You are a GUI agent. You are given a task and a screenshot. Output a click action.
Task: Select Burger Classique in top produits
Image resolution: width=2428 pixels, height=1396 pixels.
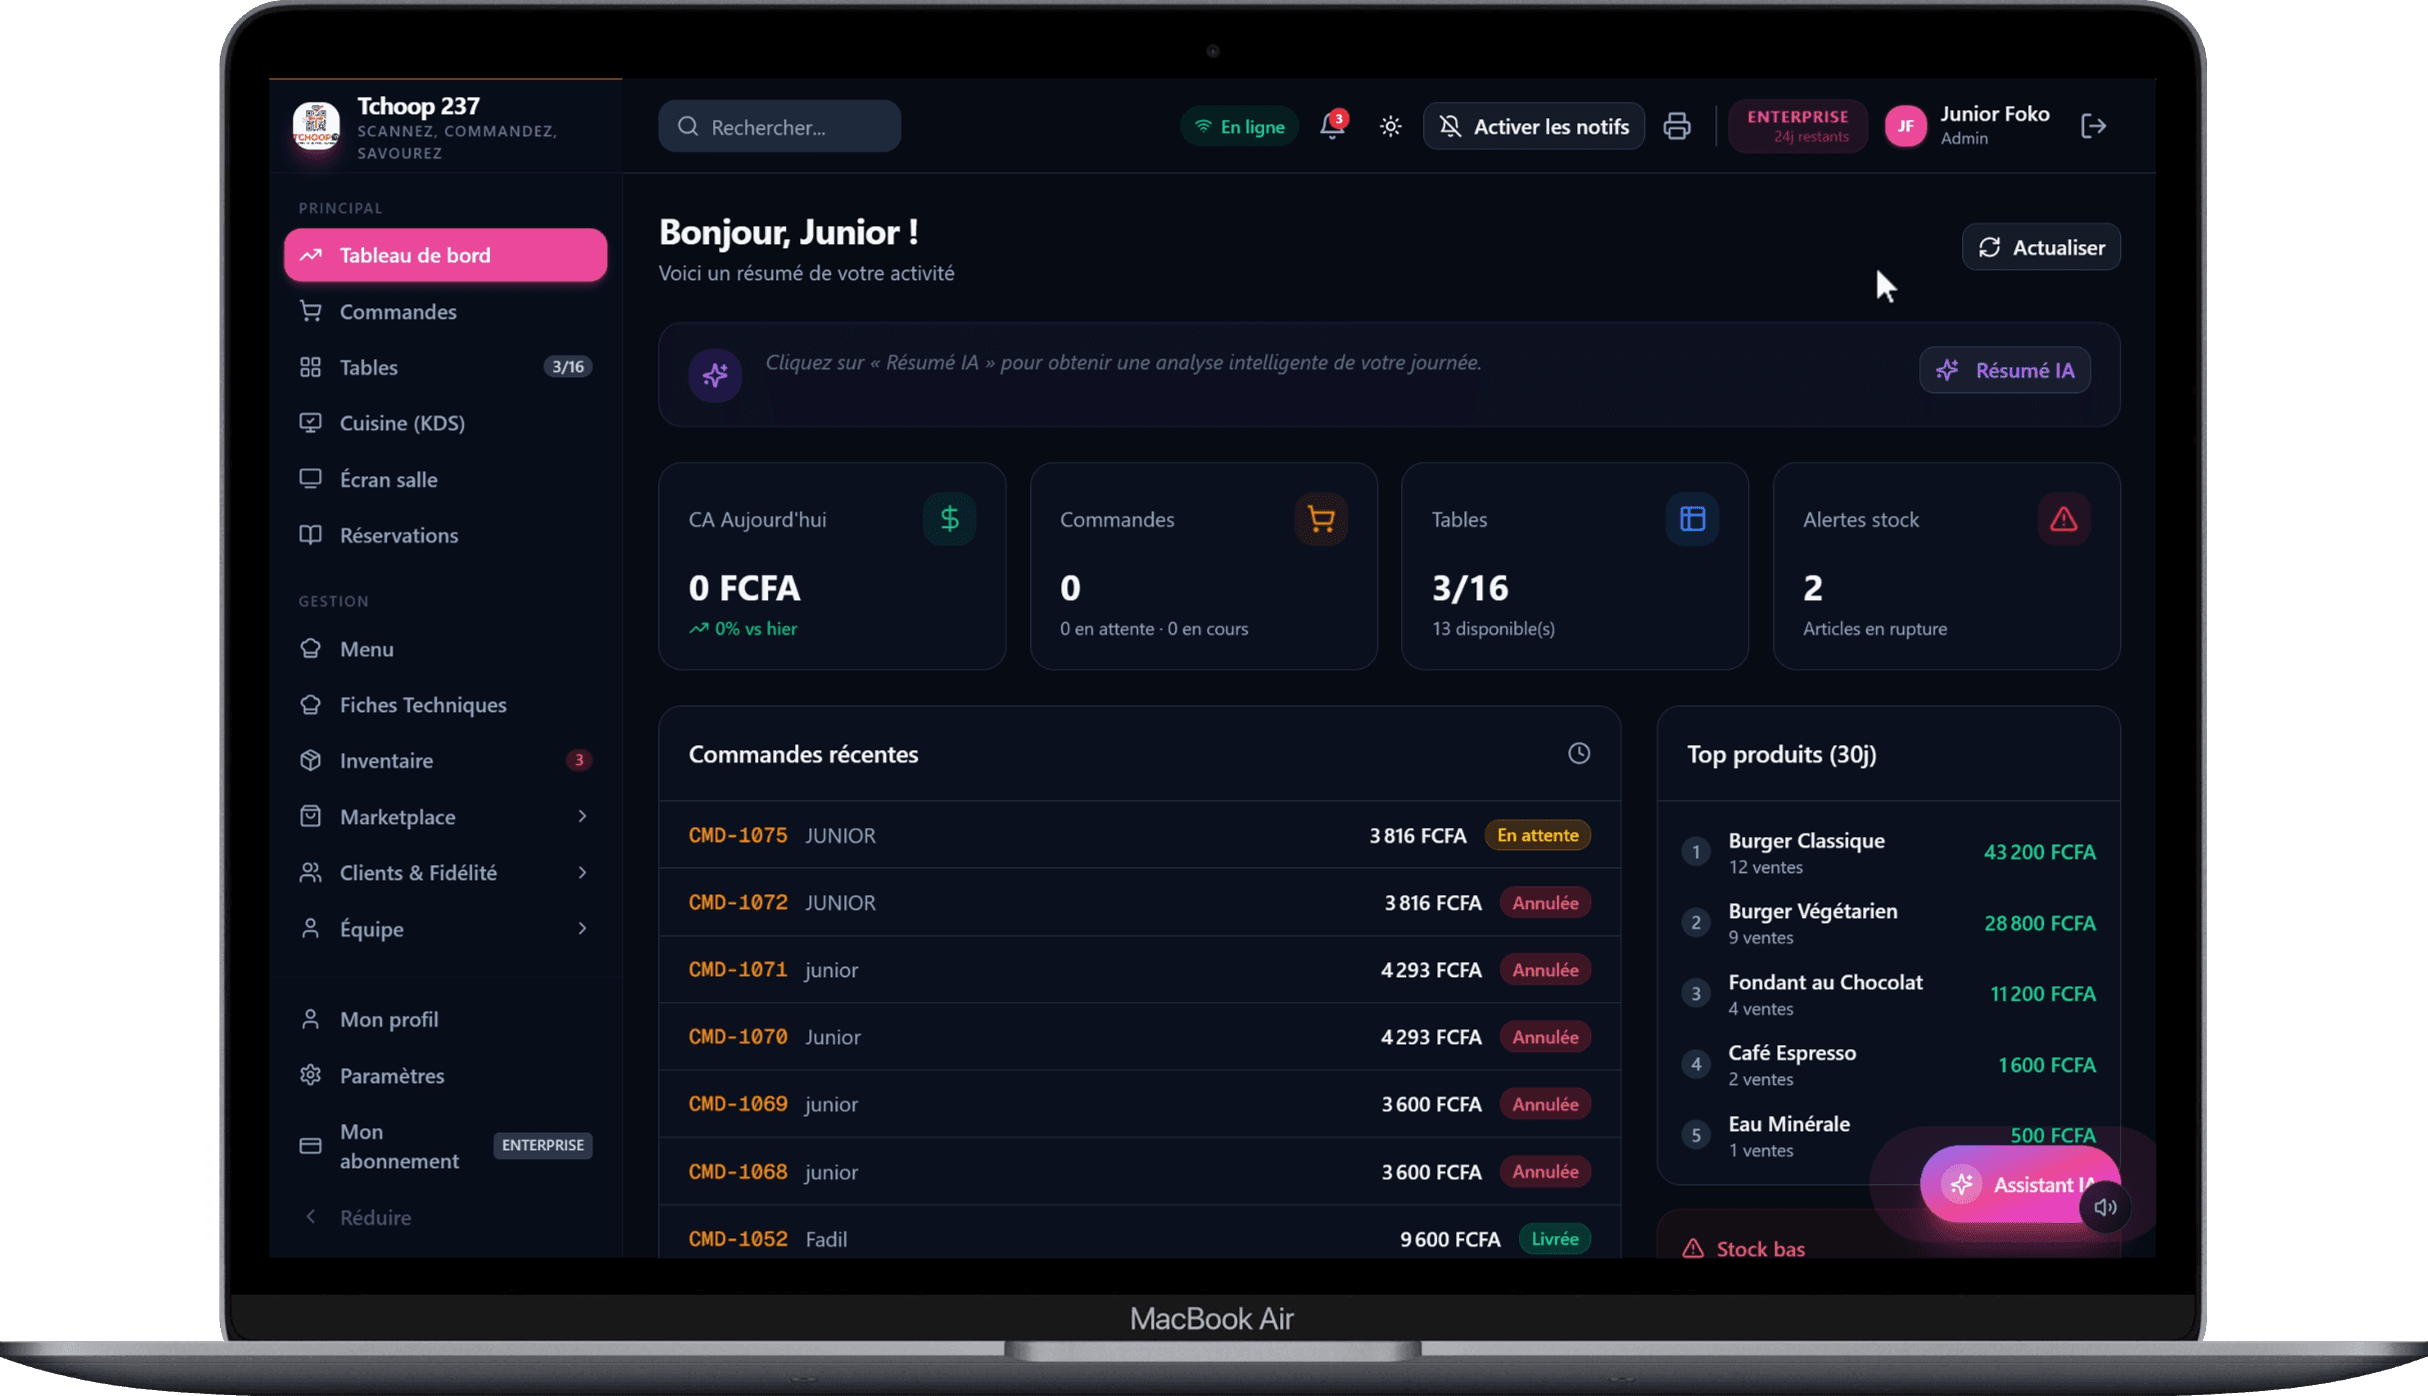[x=1888, y=852]
